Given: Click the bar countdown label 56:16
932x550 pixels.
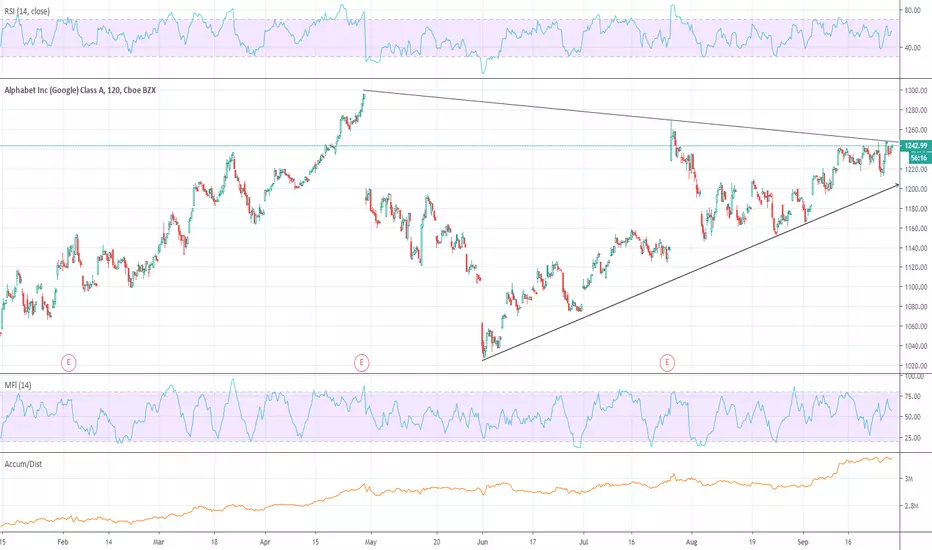Looking at the screenshot, I should [x=919, y=158].
